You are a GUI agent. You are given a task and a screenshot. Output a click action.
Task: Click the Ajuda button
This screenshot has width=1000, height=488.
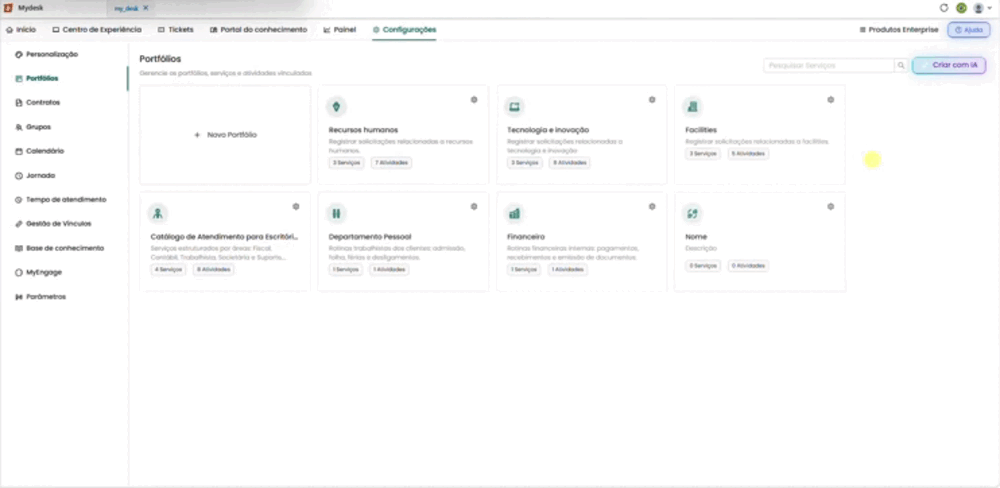[x=969, y=30]
